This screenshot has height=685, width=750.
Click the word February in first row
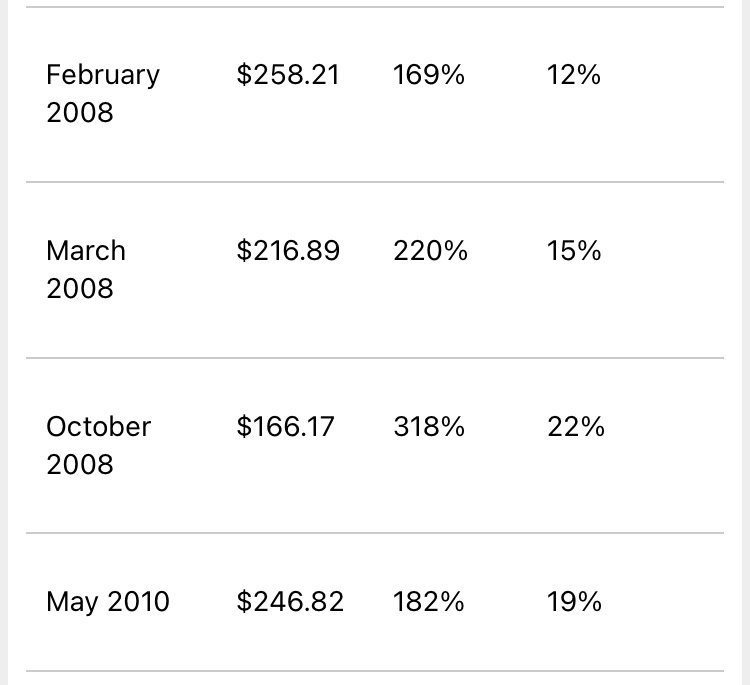(103, 76)
